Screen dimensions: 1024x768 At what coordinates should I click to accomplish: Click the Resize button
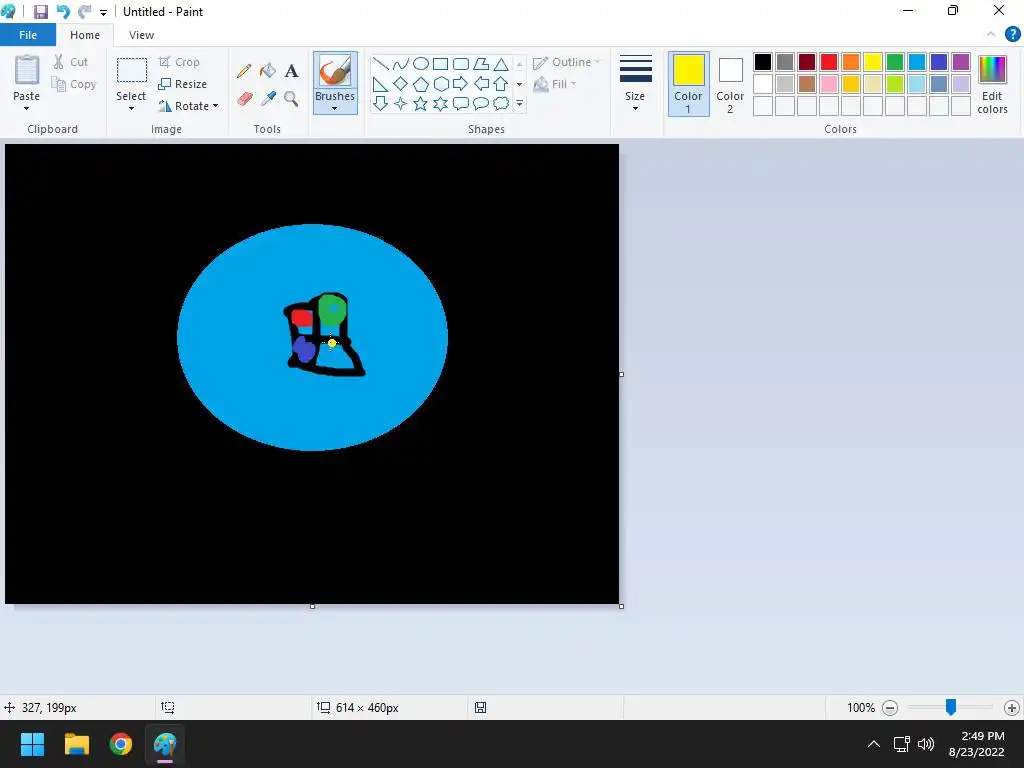coord(183,84)
